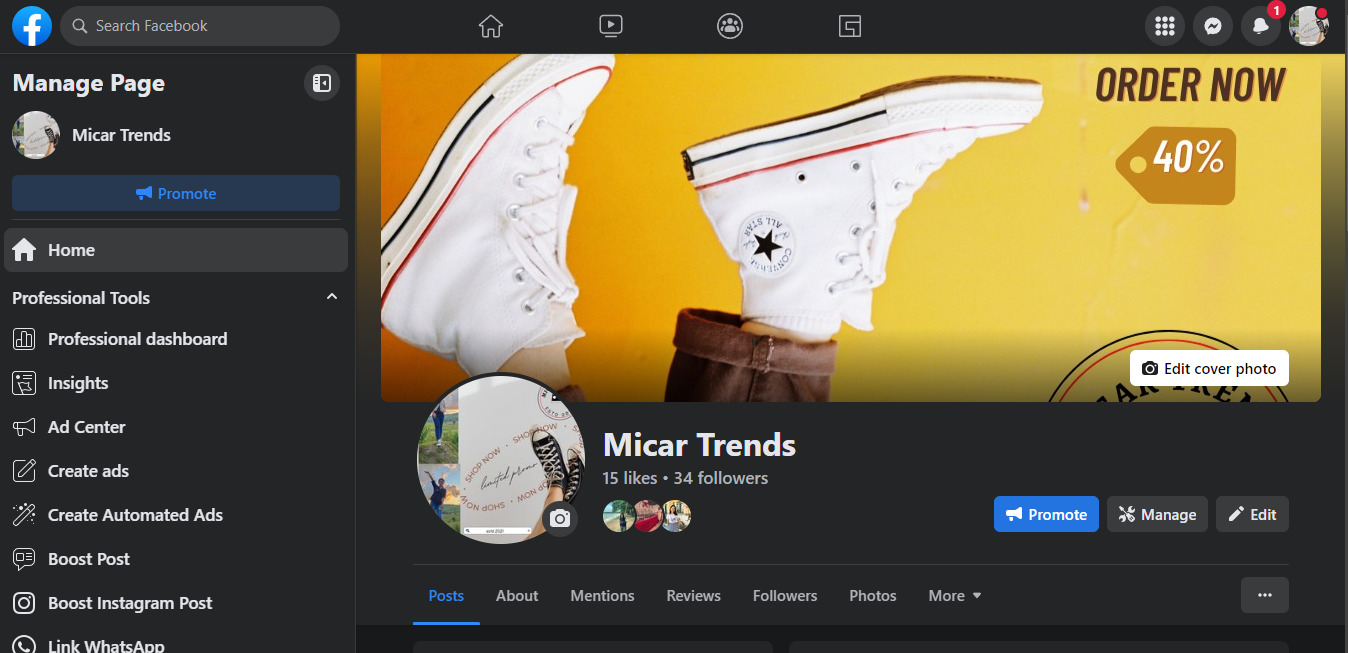Click the Search Facebook input field
This screenshot has width=1348, height=653.
click(x=200, y=26)
